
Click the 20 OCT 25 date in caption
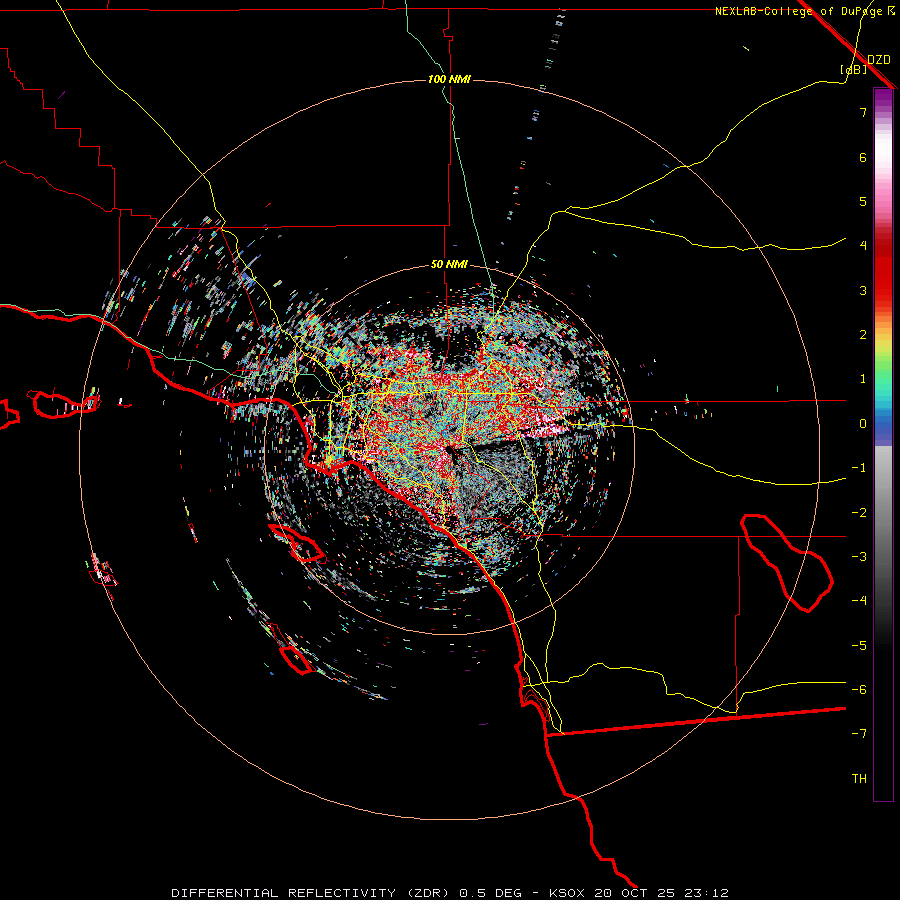pos(638,893)
